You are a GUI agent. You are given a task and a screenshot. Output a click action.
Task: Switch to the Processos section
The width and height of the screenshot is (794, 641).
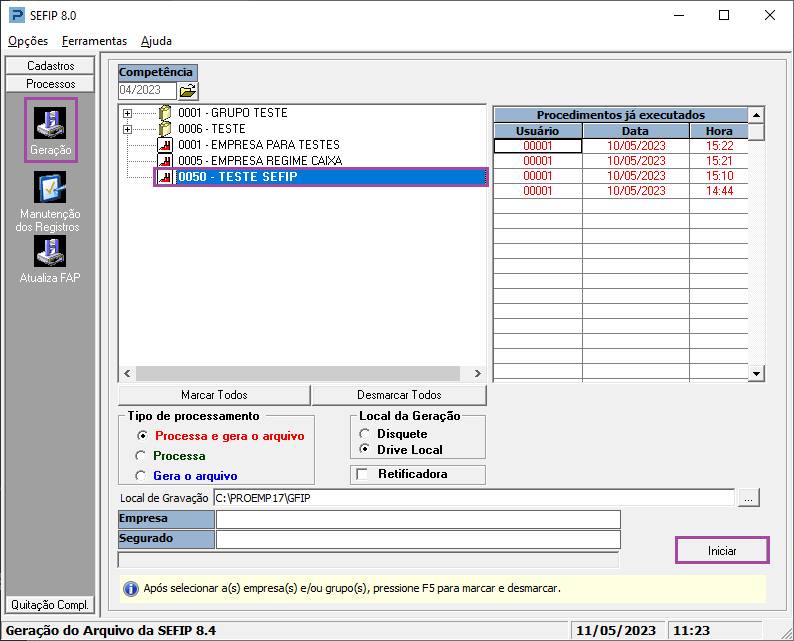[x=50, y=84]
